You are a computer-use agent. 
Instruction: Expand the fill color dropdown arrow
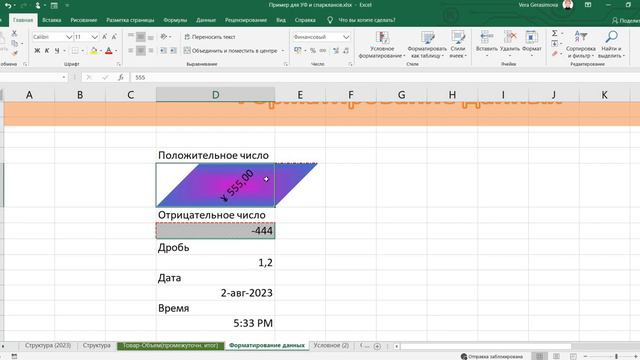[x=101, y=51]
